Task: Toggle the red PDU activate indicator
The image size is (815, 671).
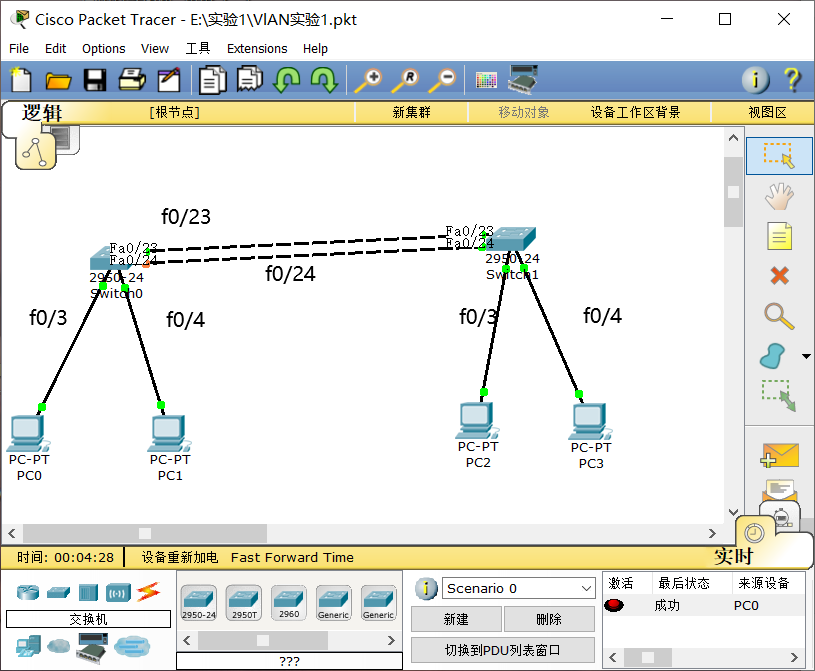Action: 614,605
